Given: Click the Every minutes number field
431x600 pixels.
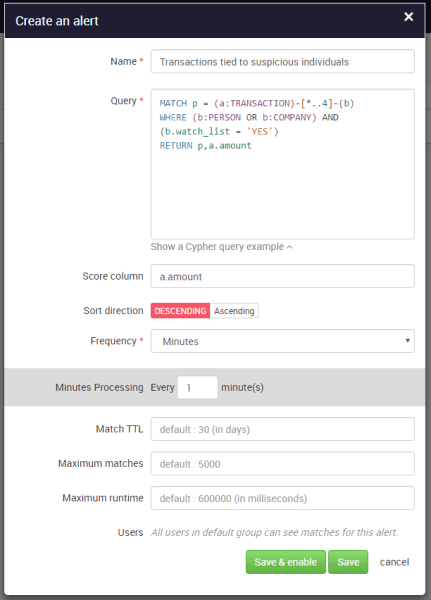Looking at the screenshot, I should click(198, 387).
